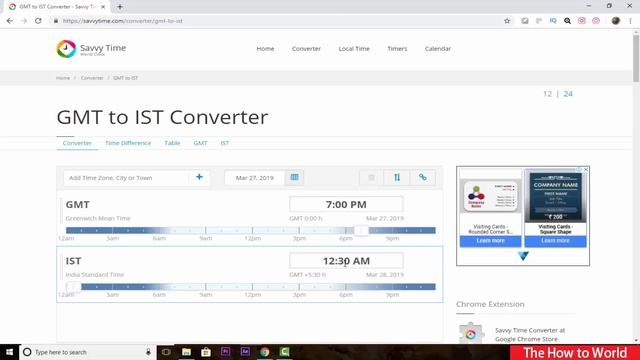This screenshot has height=360, width=640.
Task: Open the Home navigation menu
Action: tap(265, 49)
